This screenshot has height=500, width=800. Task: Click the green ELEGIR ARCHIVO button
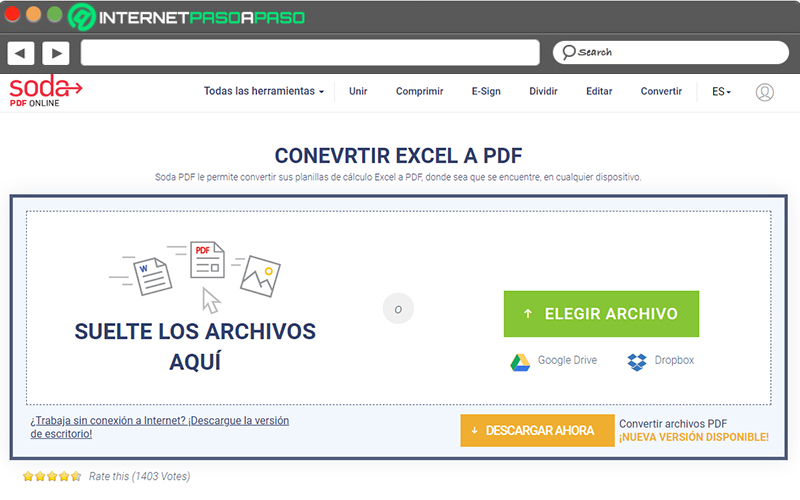coord(601,314)
